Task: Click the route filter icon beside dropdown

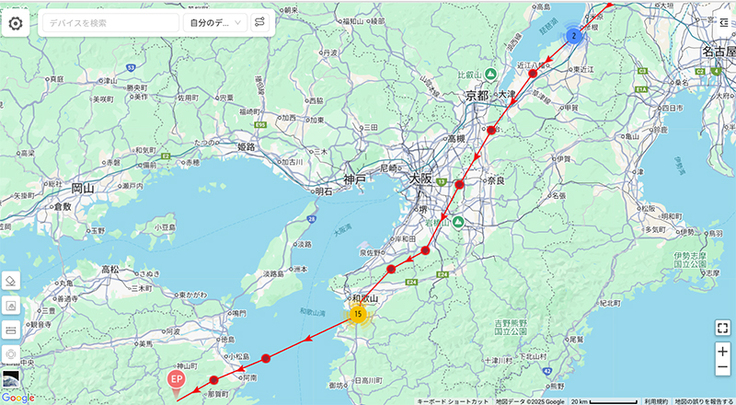Action: coord(259,22)
